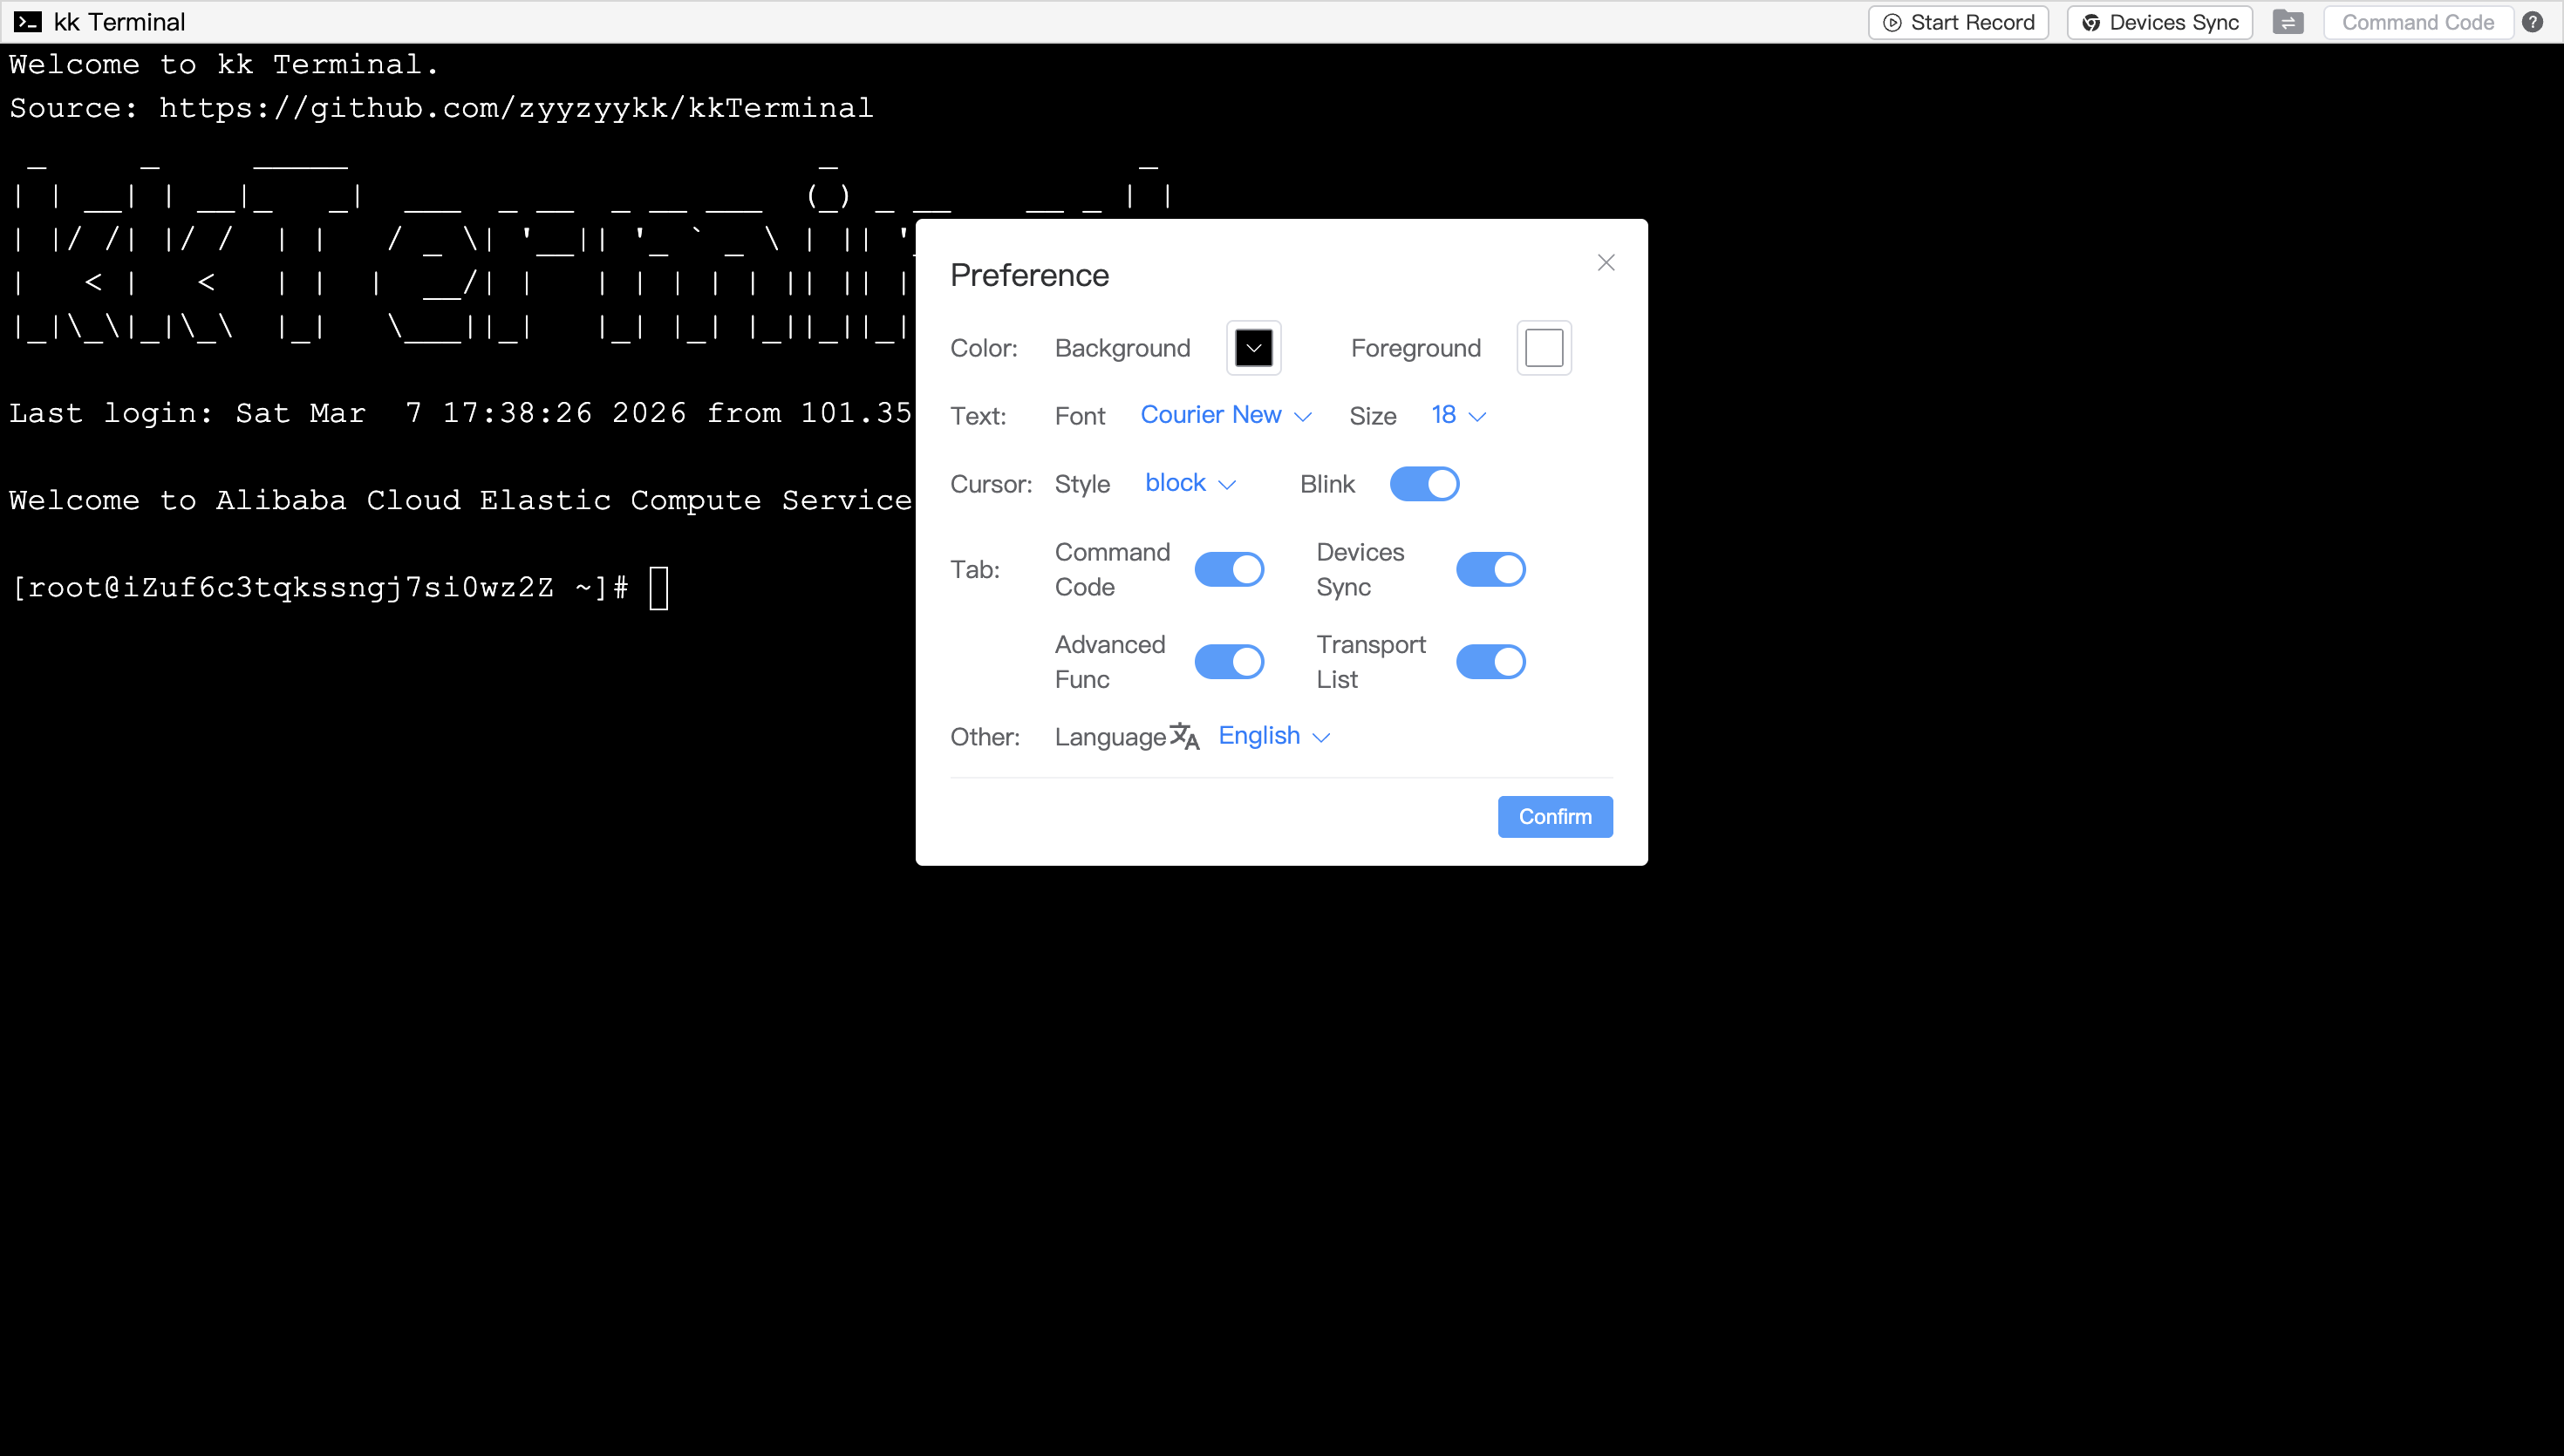Click the Command Code input field
This screenshot has width=2564, height=1456.
tap(2417, 22)
